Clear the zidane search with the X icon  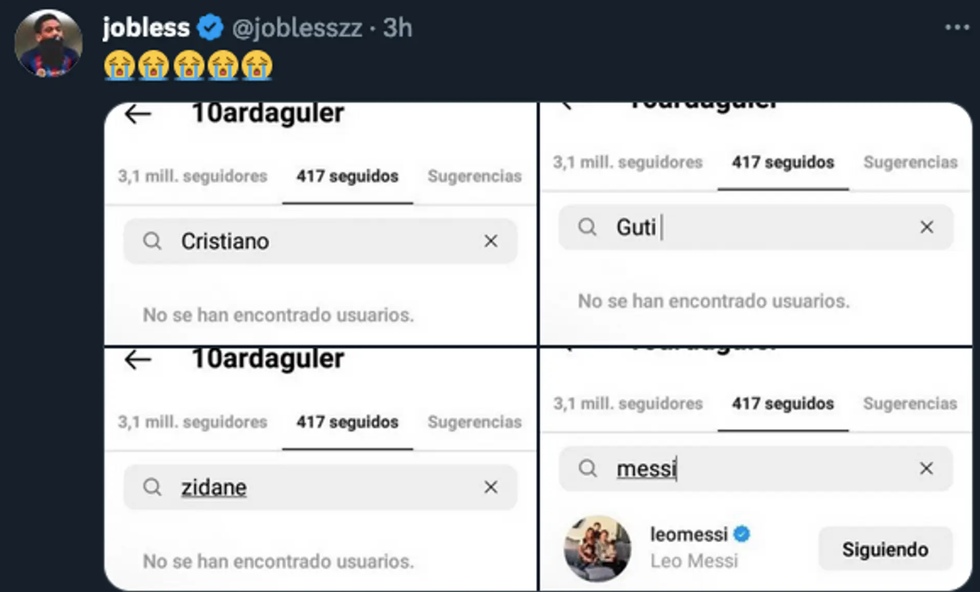[491, 487]
